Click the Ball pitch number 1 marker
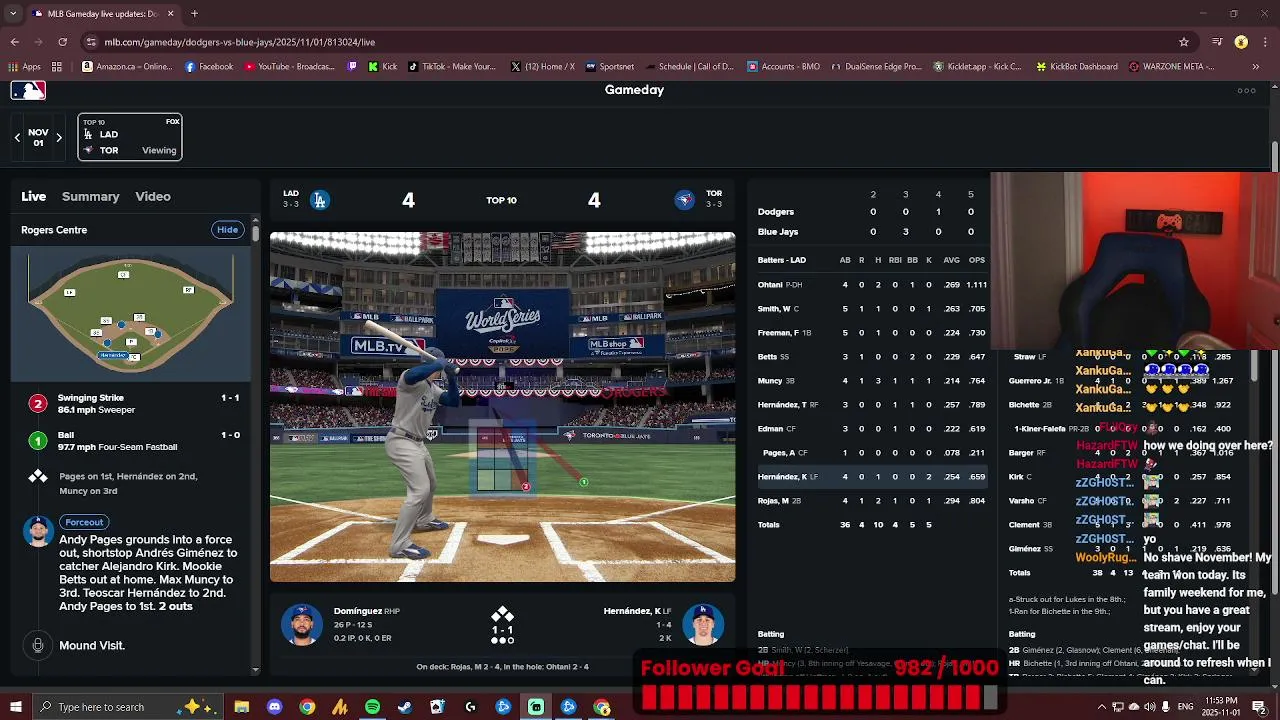The height and width of the screenshot is (720, 1280). pos(38,441)
